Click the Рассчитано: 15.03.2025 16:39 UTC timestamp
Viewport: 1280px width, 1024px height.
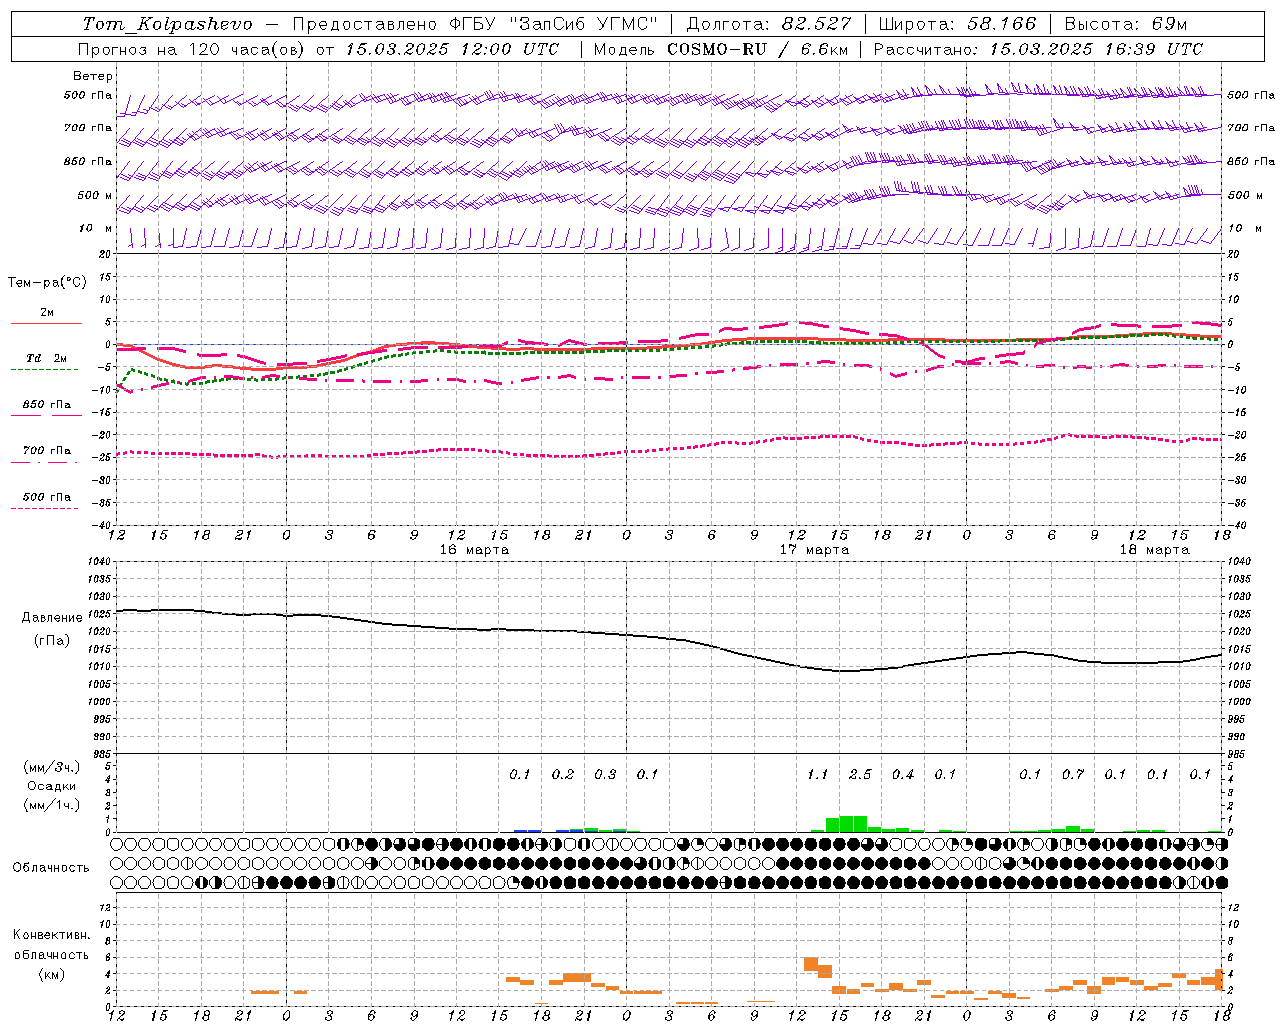1038,49
